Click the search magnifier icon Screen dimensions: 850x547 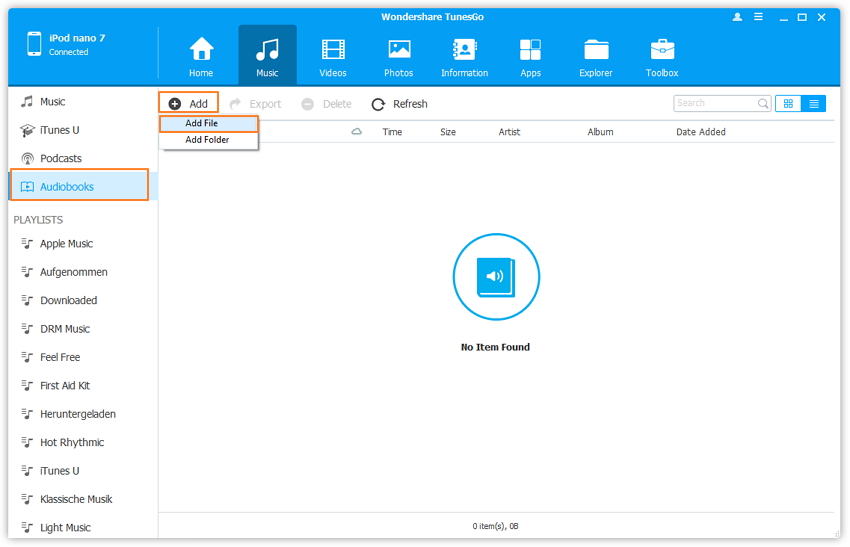pyautogui.click(x=763, y=104)
